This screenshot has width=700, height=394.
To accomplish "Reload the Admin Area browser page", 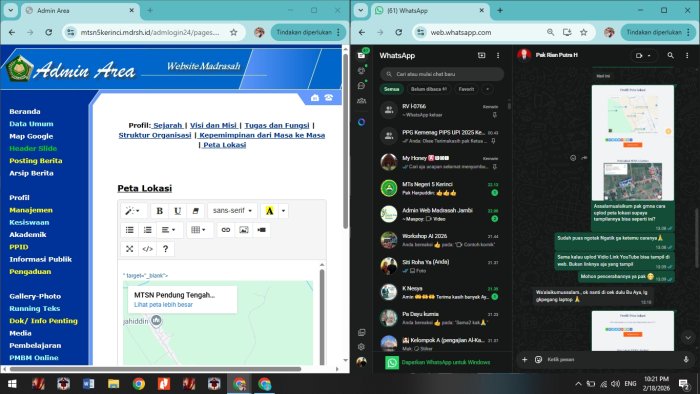I will point(49,32).
